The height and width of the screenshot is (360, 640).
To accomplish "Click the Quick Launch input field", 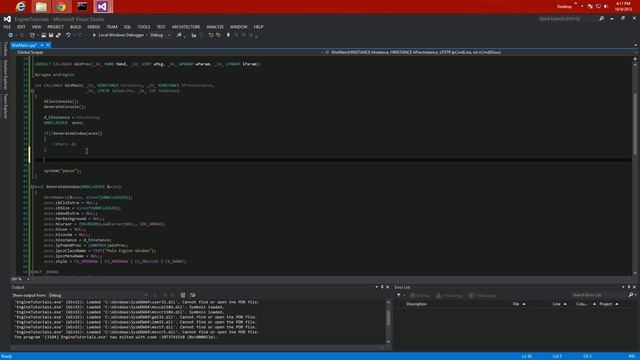I will [x=567, y=19].
